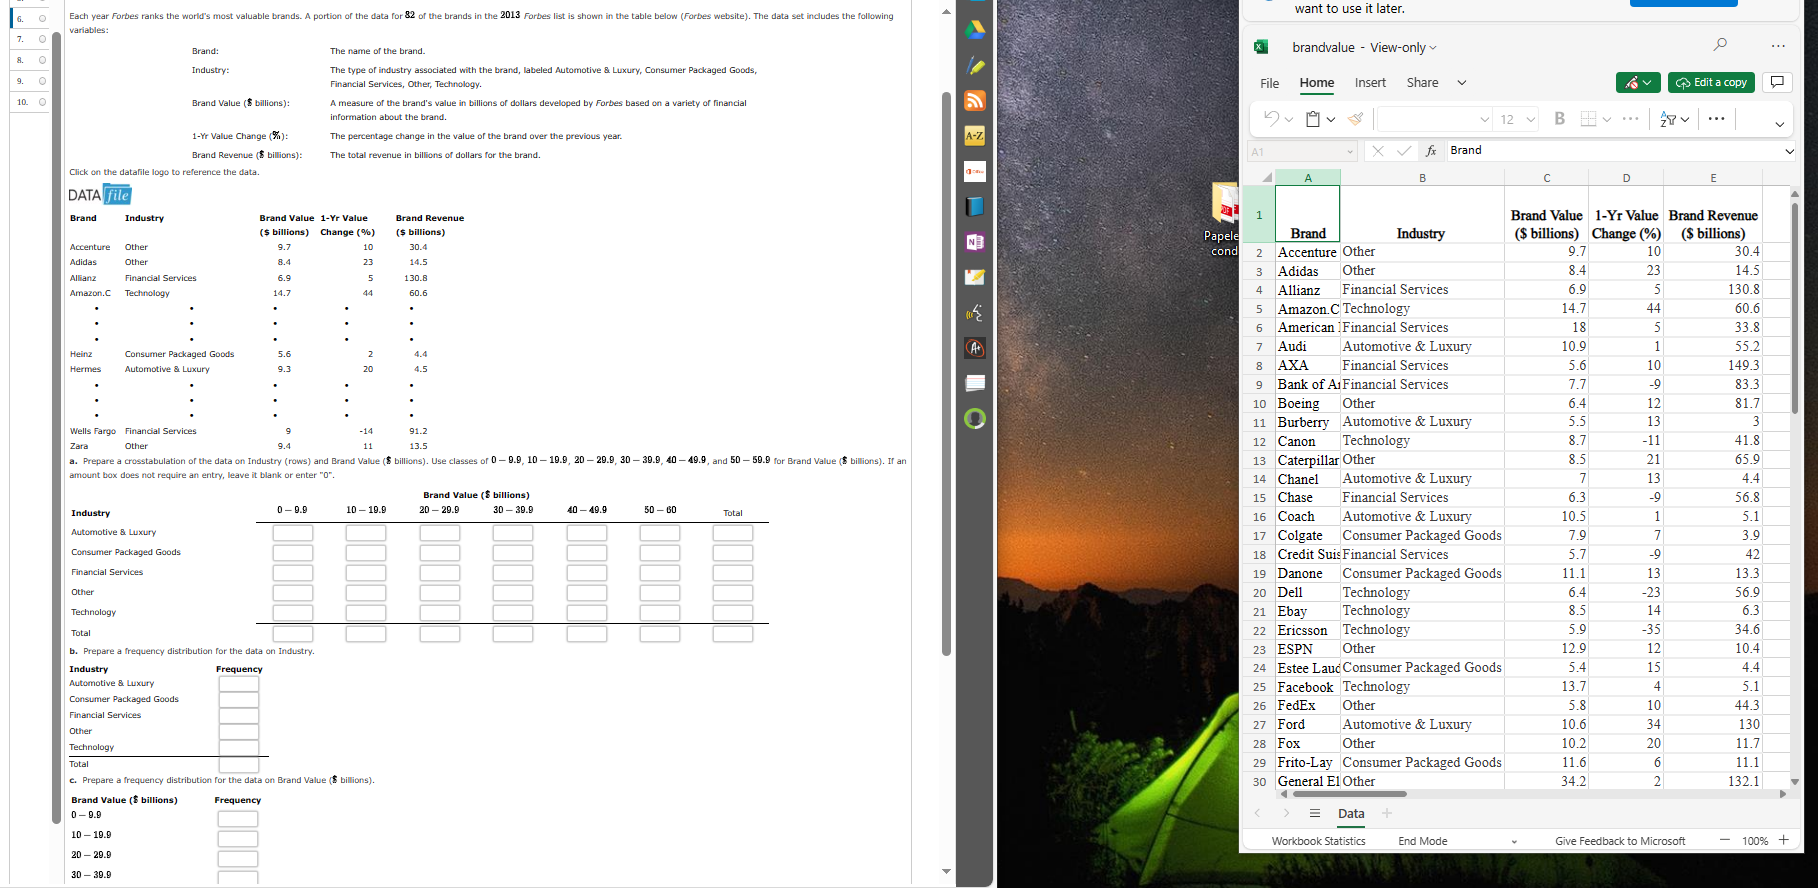
Task: Select the Data sheet tab
Action: (x=1351, y=813)
